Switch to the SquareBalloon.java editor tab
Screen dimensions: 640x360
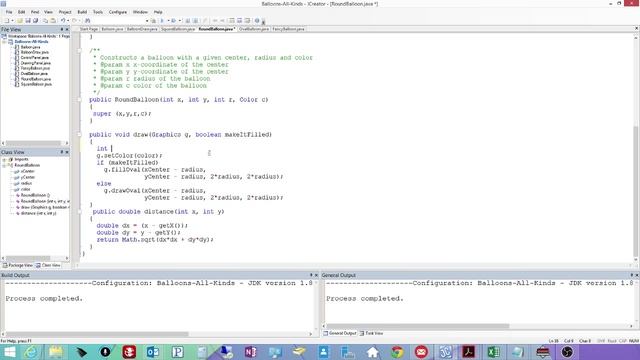pos(178,29)
